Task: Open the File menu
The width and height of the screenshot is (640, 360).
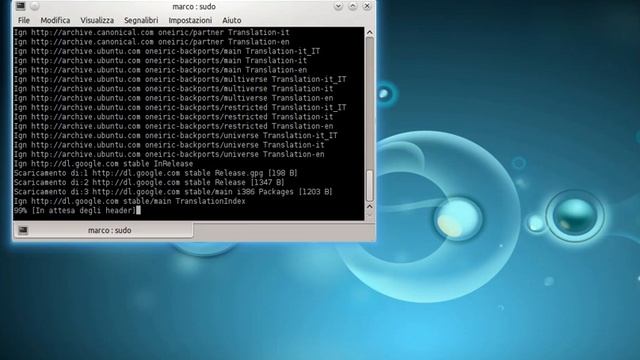Action: click(x=24, y=20)
